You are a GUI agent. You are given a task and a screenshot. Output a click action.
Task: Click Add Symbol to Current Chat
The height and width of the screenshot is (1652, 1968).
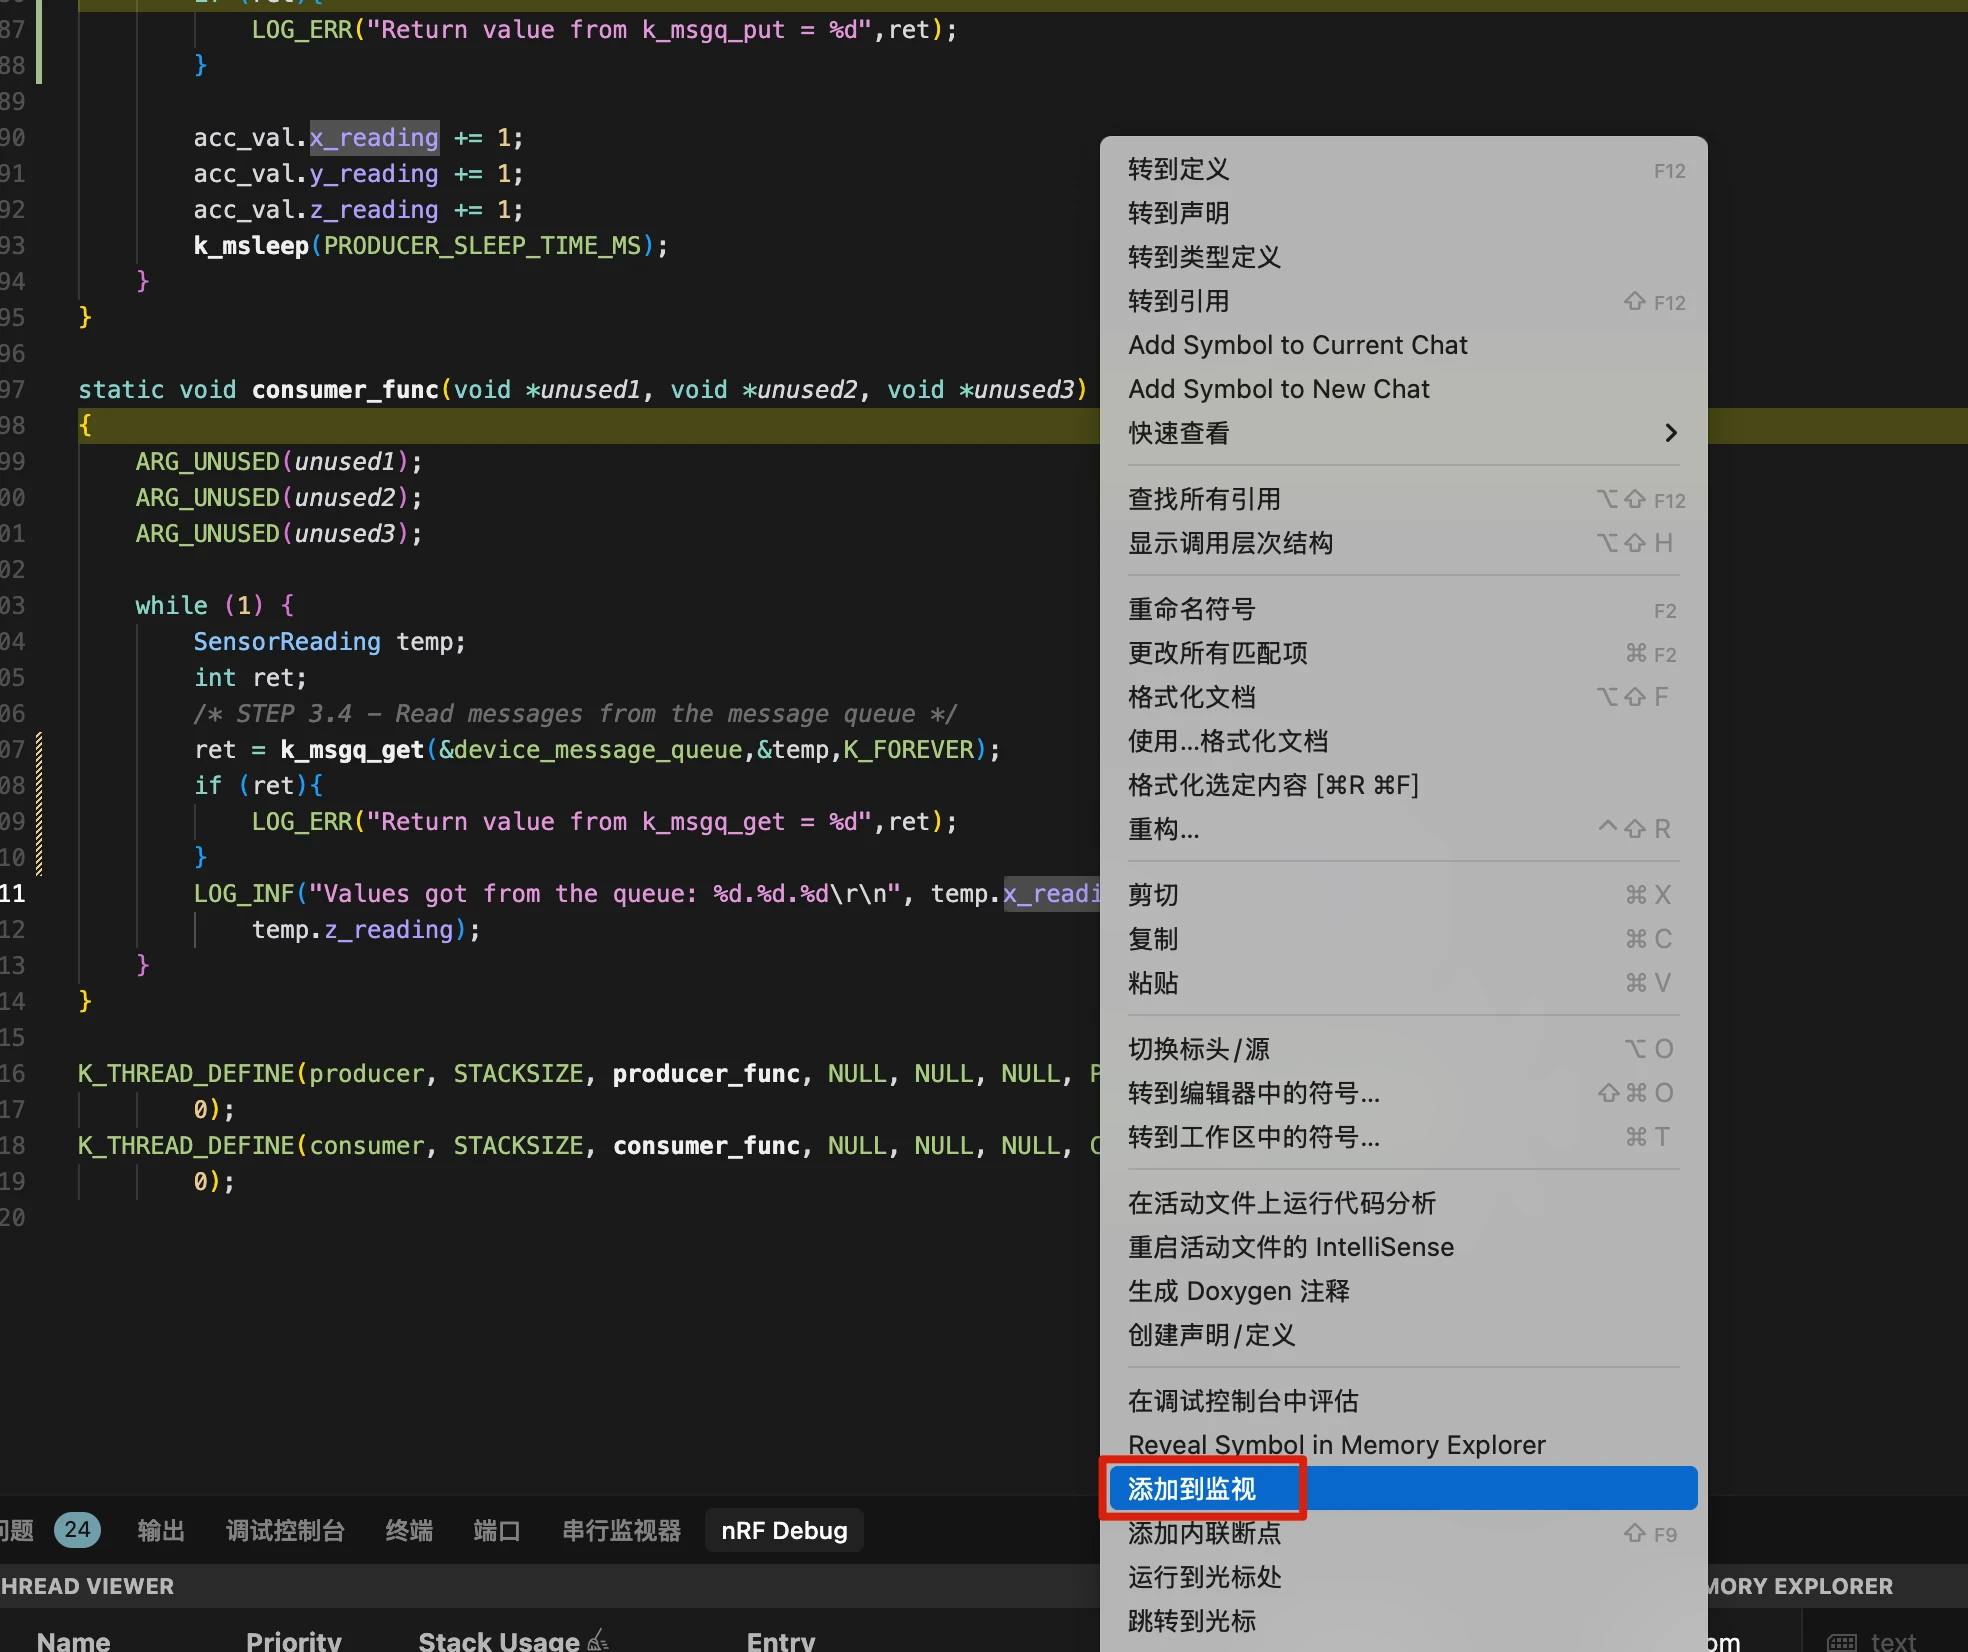click(1297, 345)
